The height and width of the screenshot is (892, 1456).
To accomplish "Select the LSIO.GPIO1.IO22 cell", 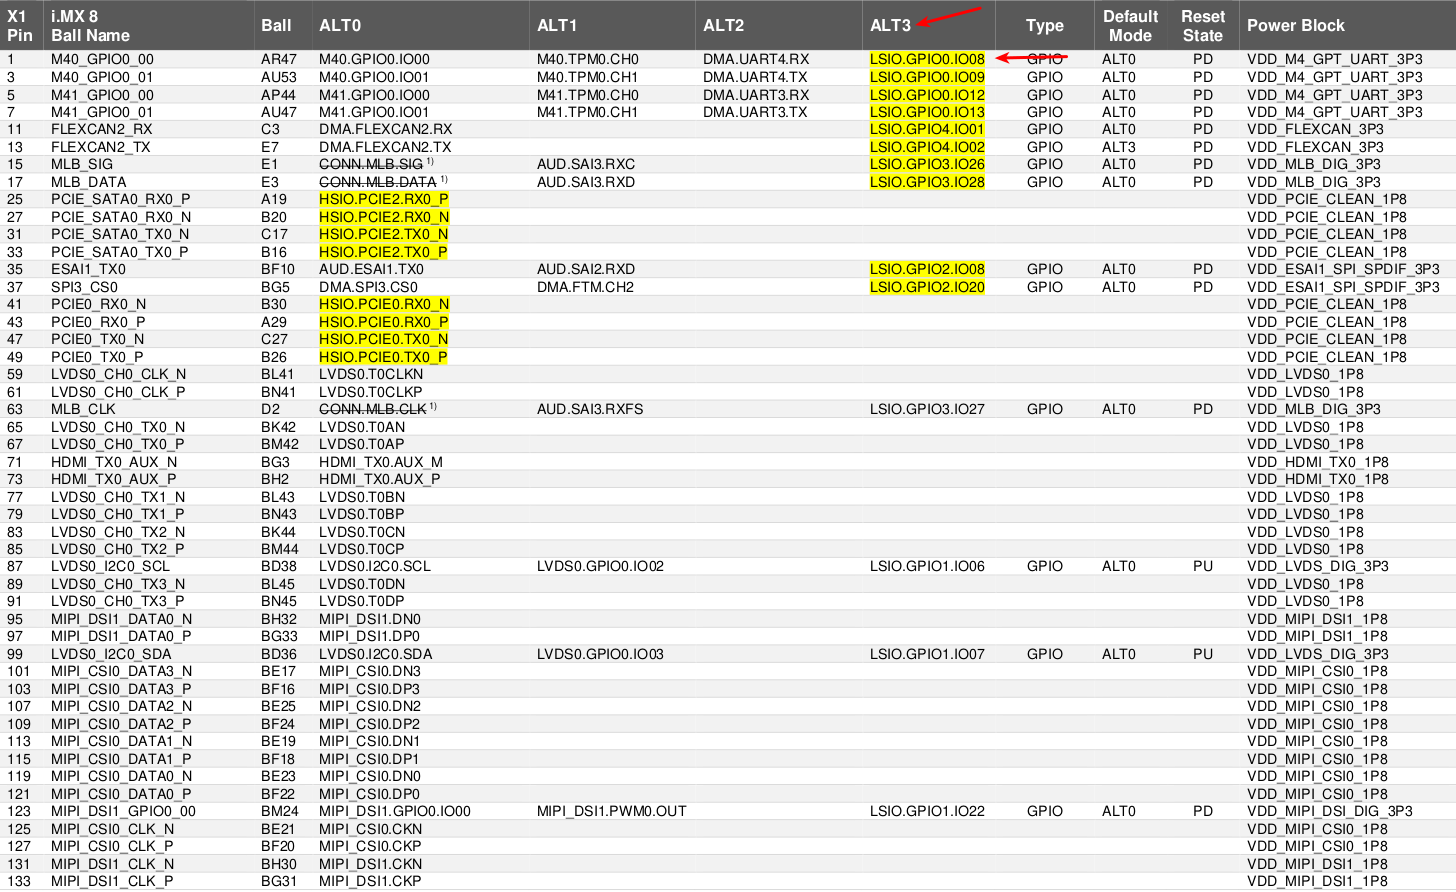I will pyautogui.click(x=927, y=811).
